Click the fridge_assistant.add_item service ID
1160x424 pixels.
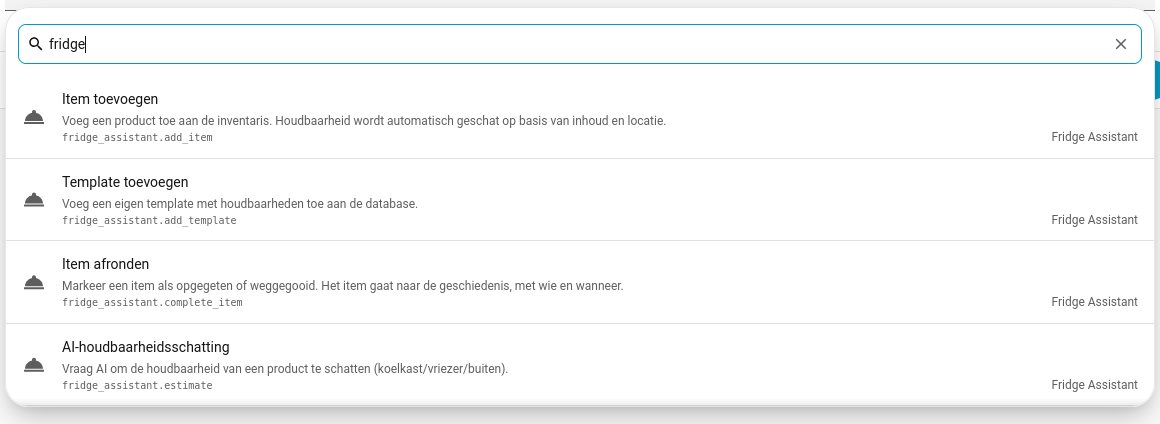[x=138, y=138]
